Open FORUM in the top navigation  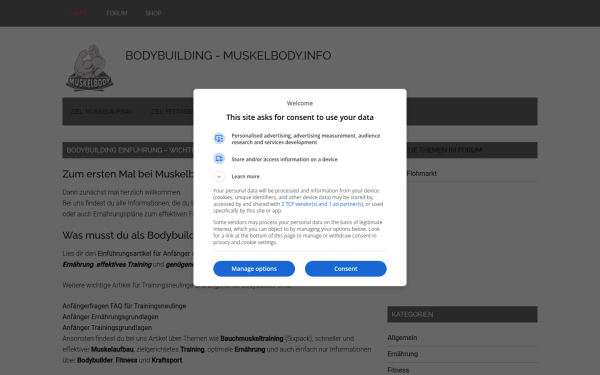pos(117,13)
